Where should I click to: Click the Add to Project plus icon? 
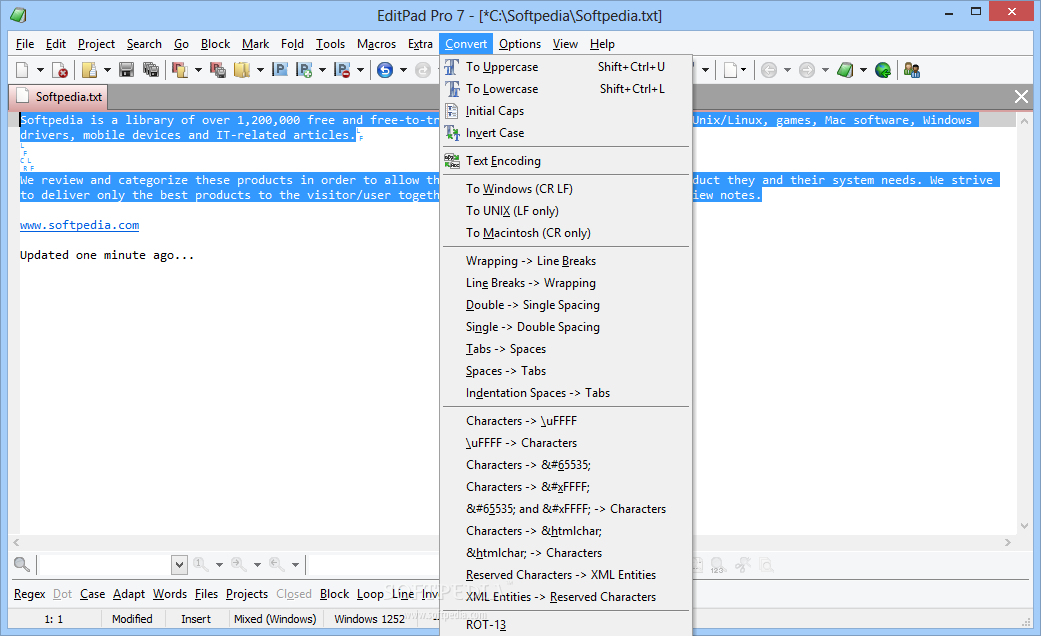click(304, 70)
